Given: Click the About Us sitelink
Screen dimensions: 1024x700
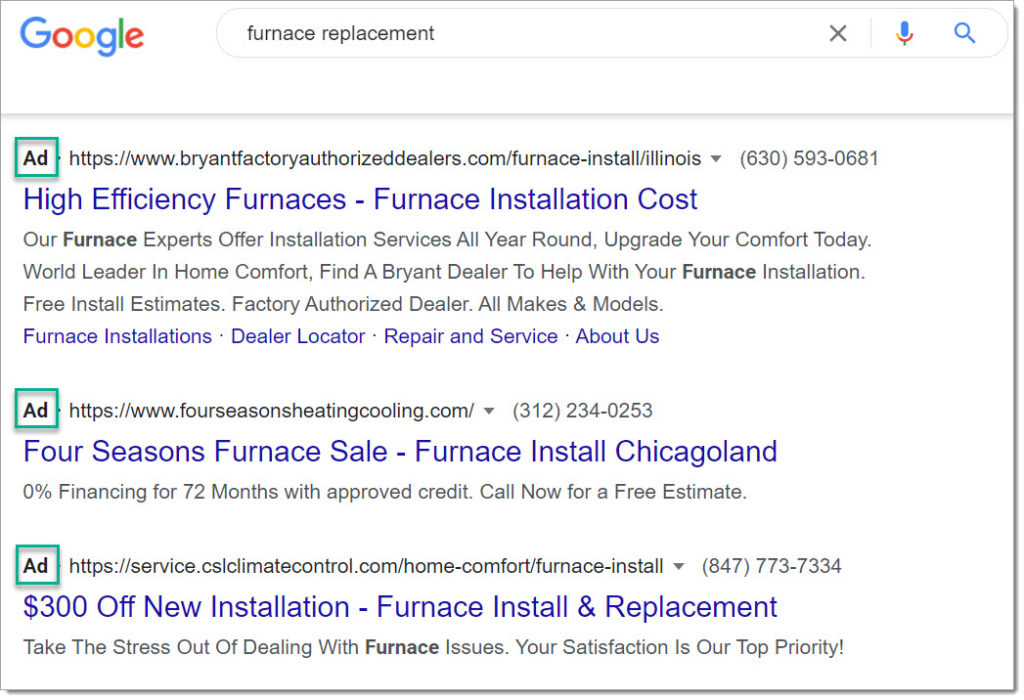Looking at the screenshot, I should click(617, 336).
